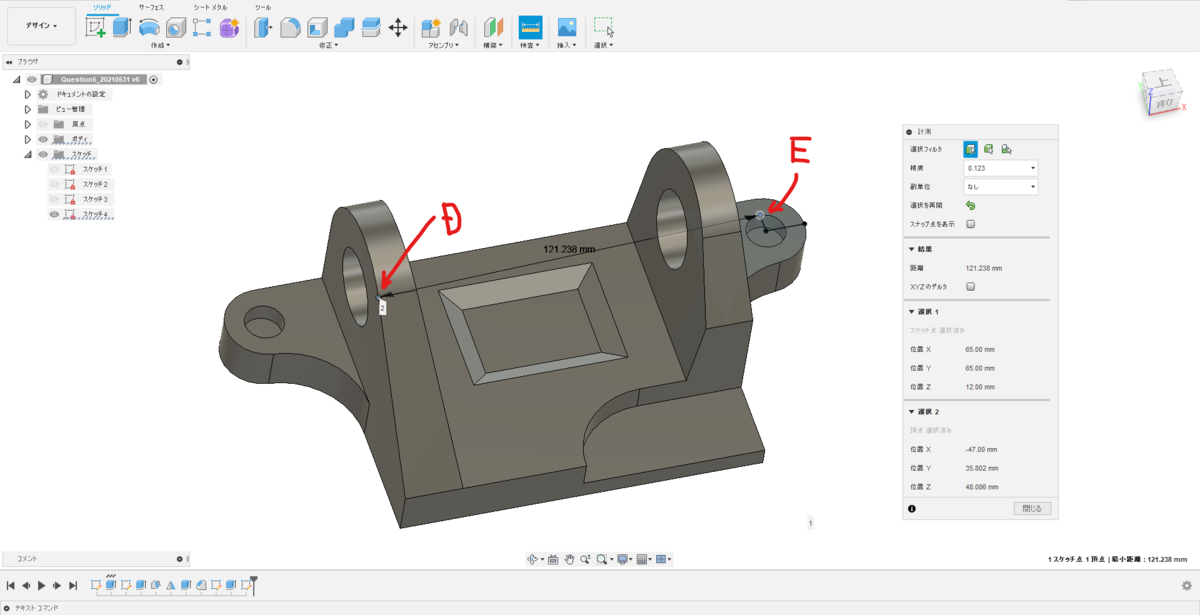Collapse the 選択 1 section
The width and height of the screenshot is (1200, 615).
click(911, 312)
